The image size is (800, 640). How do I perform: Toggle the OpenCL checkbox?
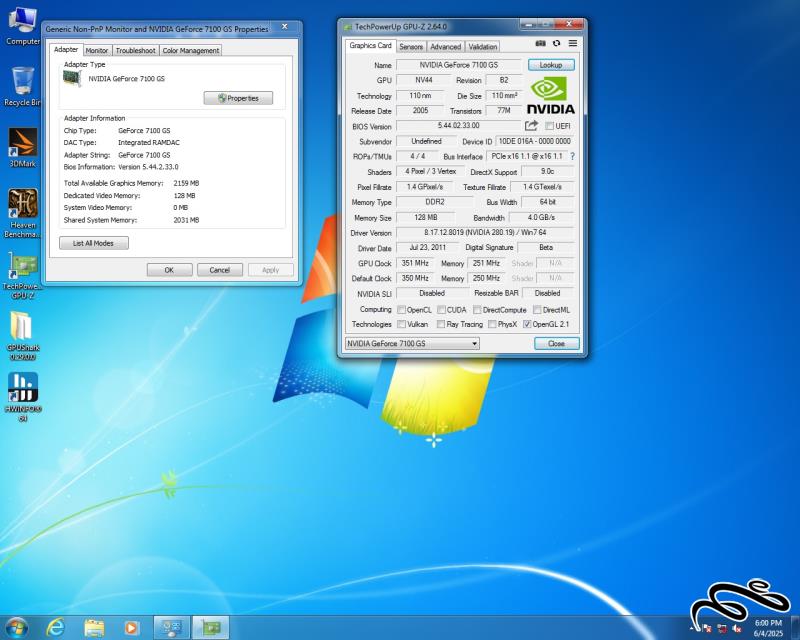[402, 310]
